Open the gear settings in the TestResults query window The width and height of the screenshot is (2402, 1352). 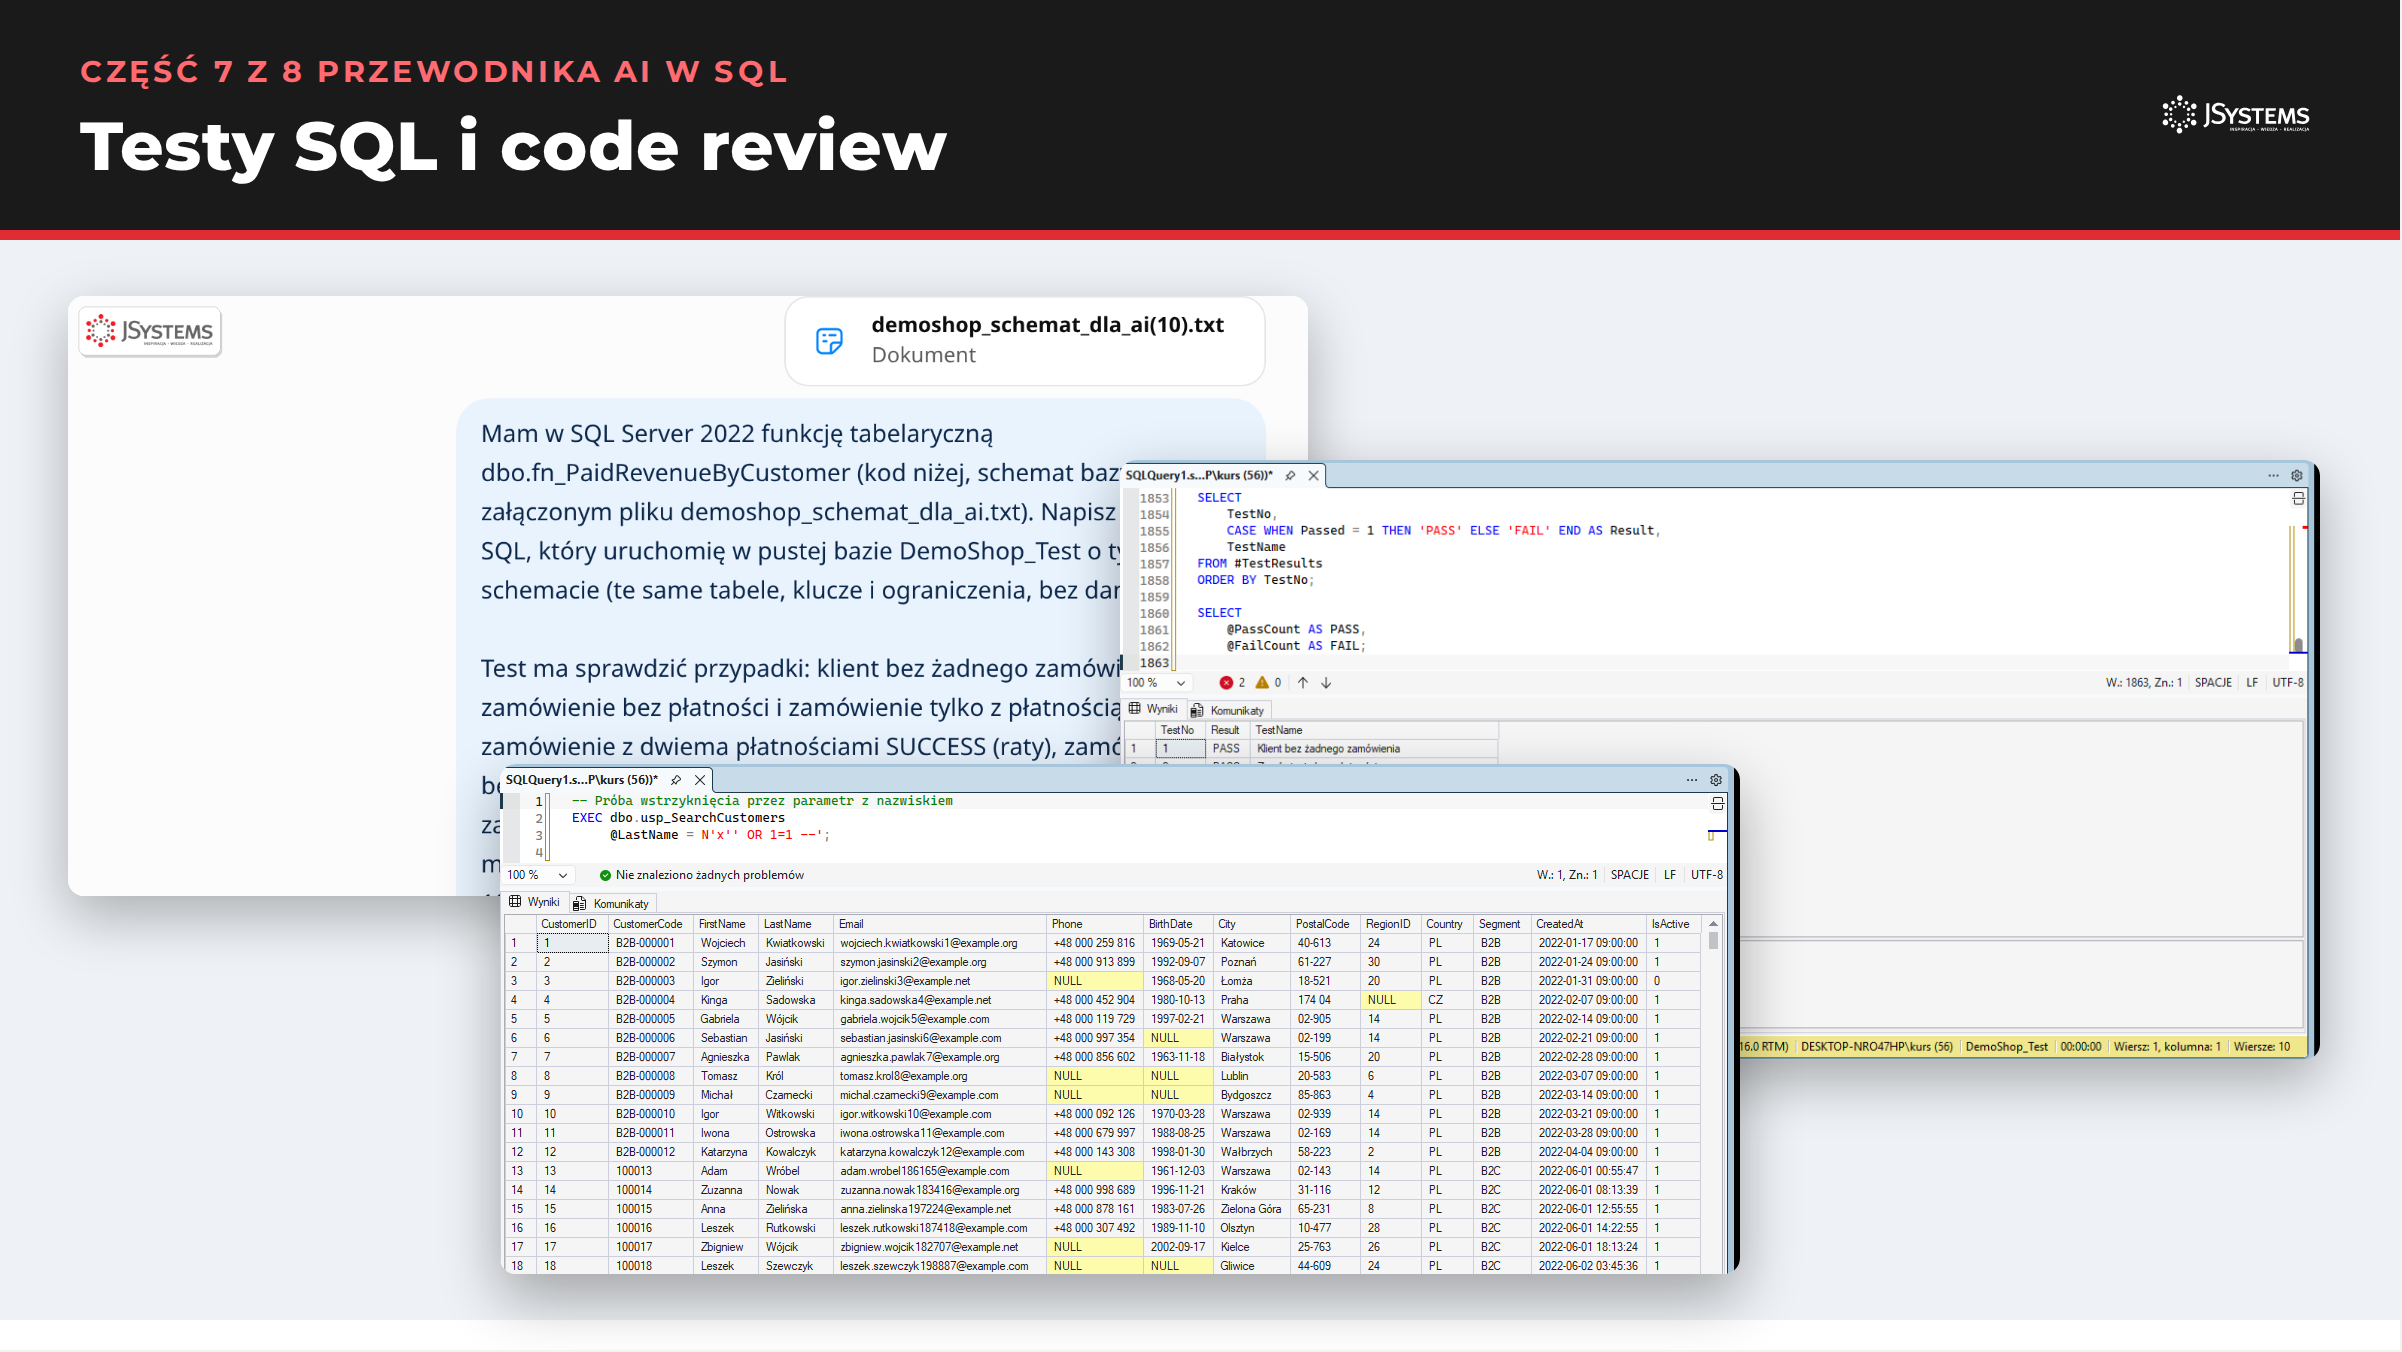point(2297,475)
